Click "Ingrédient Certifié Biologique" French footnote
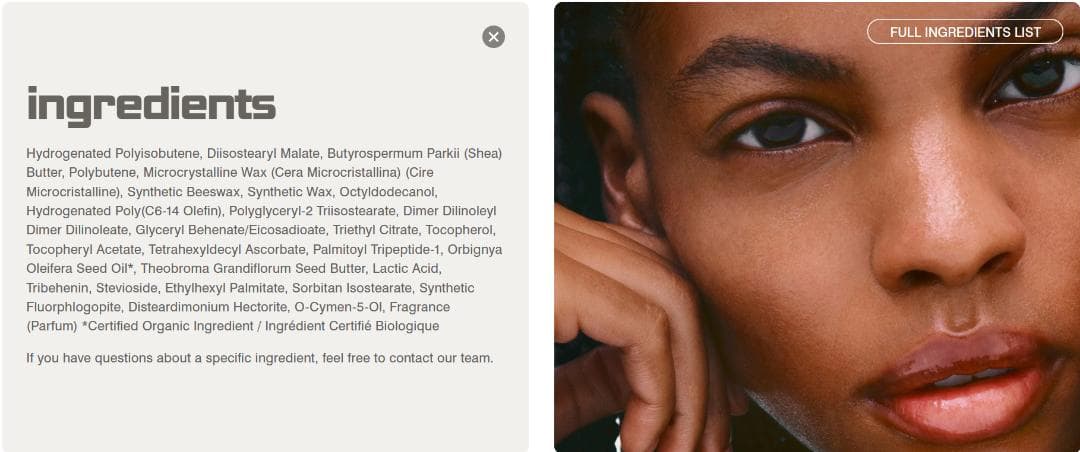The height and width of the screenshot is (452, 1080). (352, 327)
